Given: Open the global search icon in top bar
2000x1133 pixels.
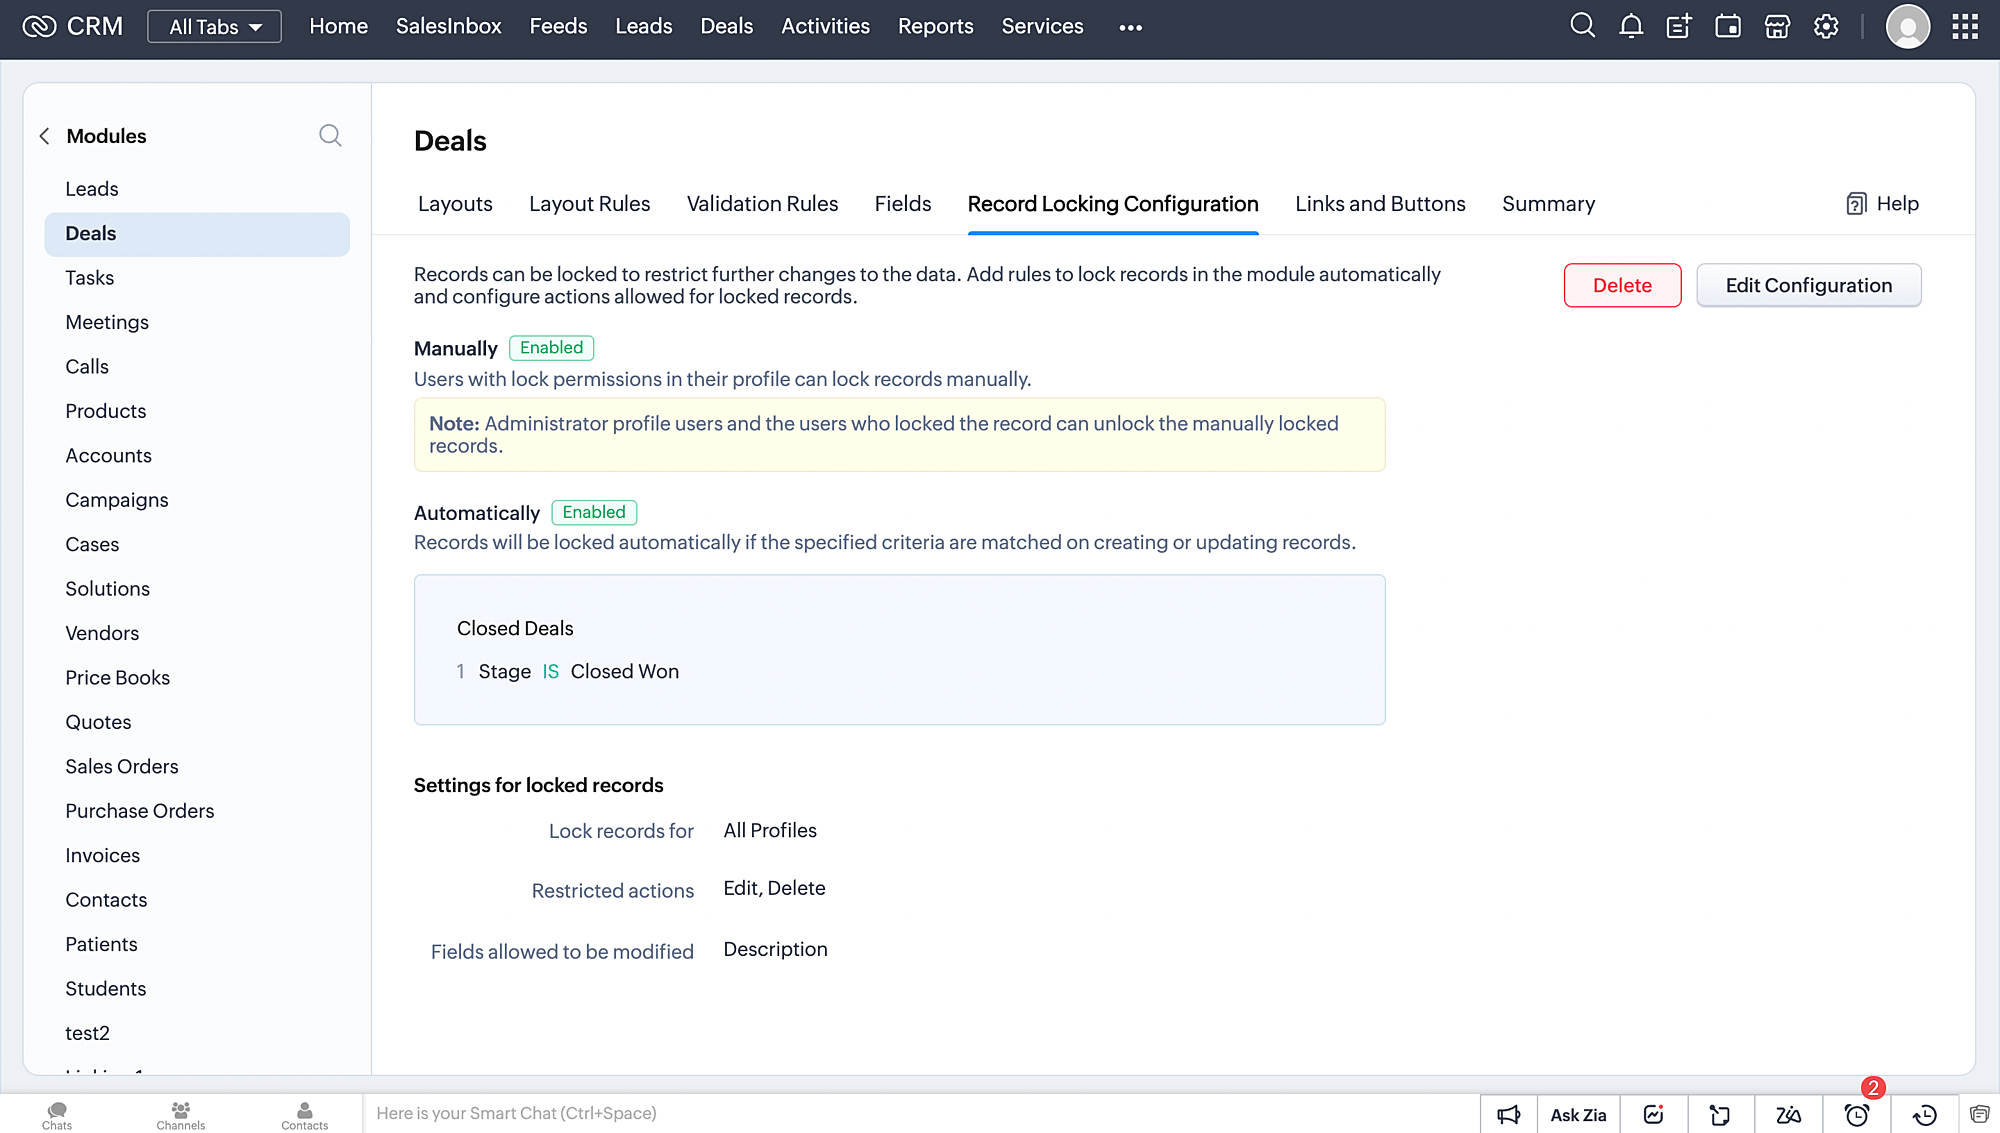Looking at the screenshot, I should [x=1582, y=26].
